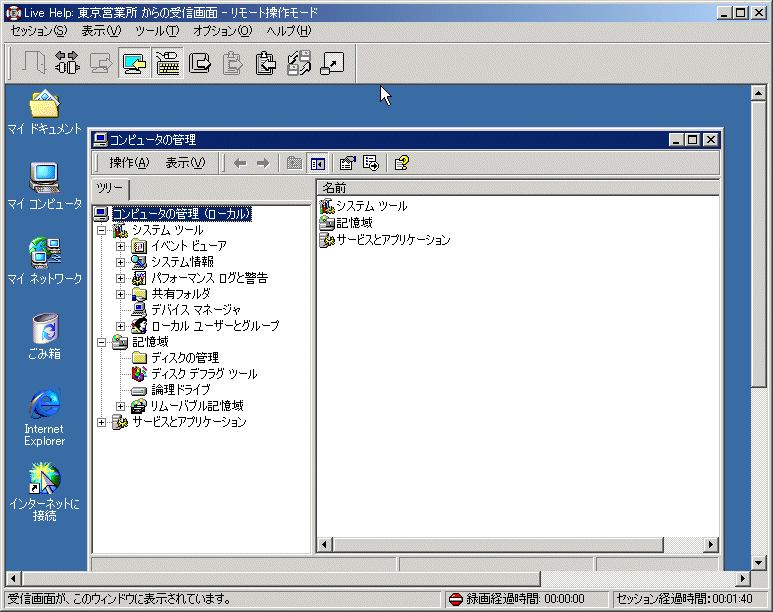
Task: Click the page with right arrow toolbar icon
Action: tap(200, 63)
